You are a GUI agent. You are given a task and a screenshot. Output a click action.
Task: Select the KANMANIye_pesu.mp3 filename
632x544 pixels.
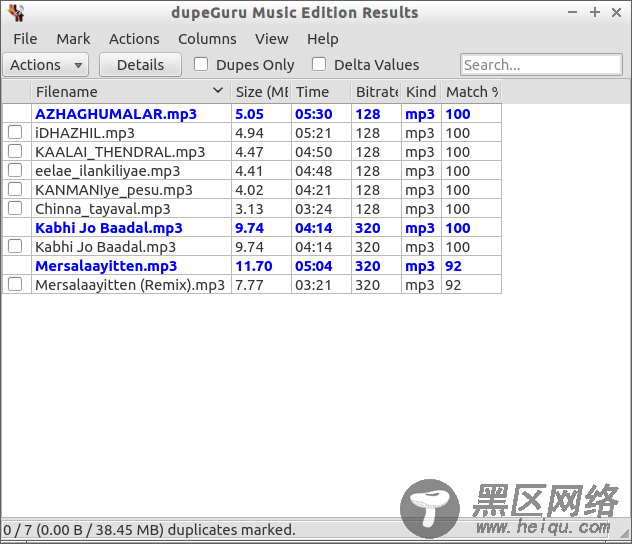(114, 190)
